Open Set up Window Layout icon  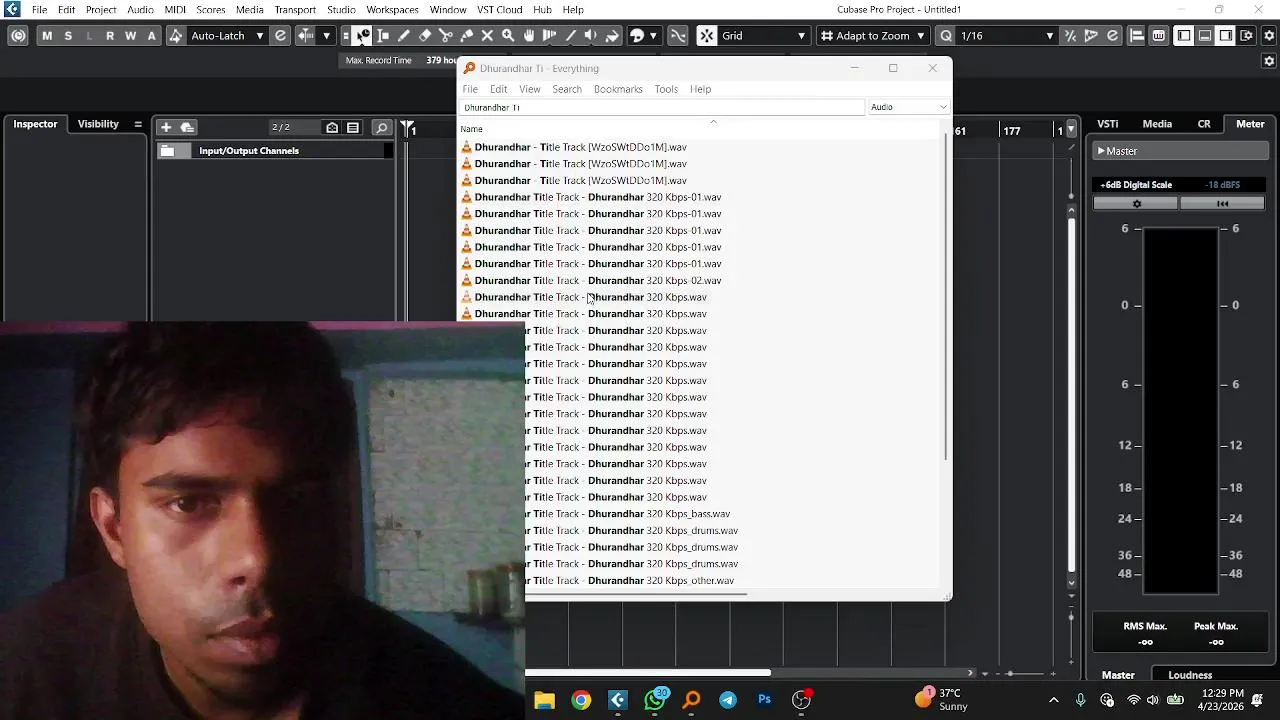[x=1247, y=35]
